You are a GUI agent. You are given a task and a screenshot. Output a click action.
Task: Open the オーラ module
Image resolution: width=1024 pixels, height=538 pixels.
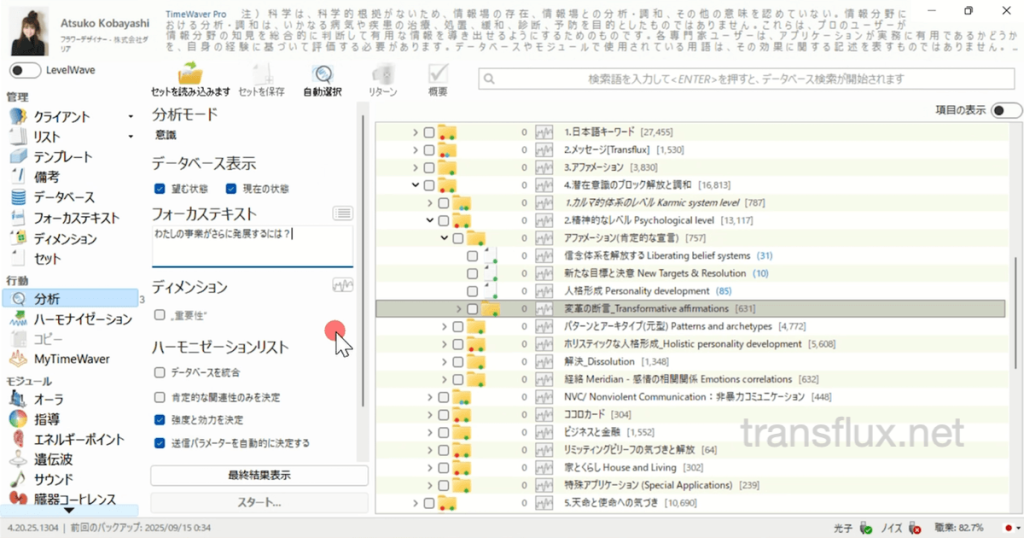(x=49, y=399)
